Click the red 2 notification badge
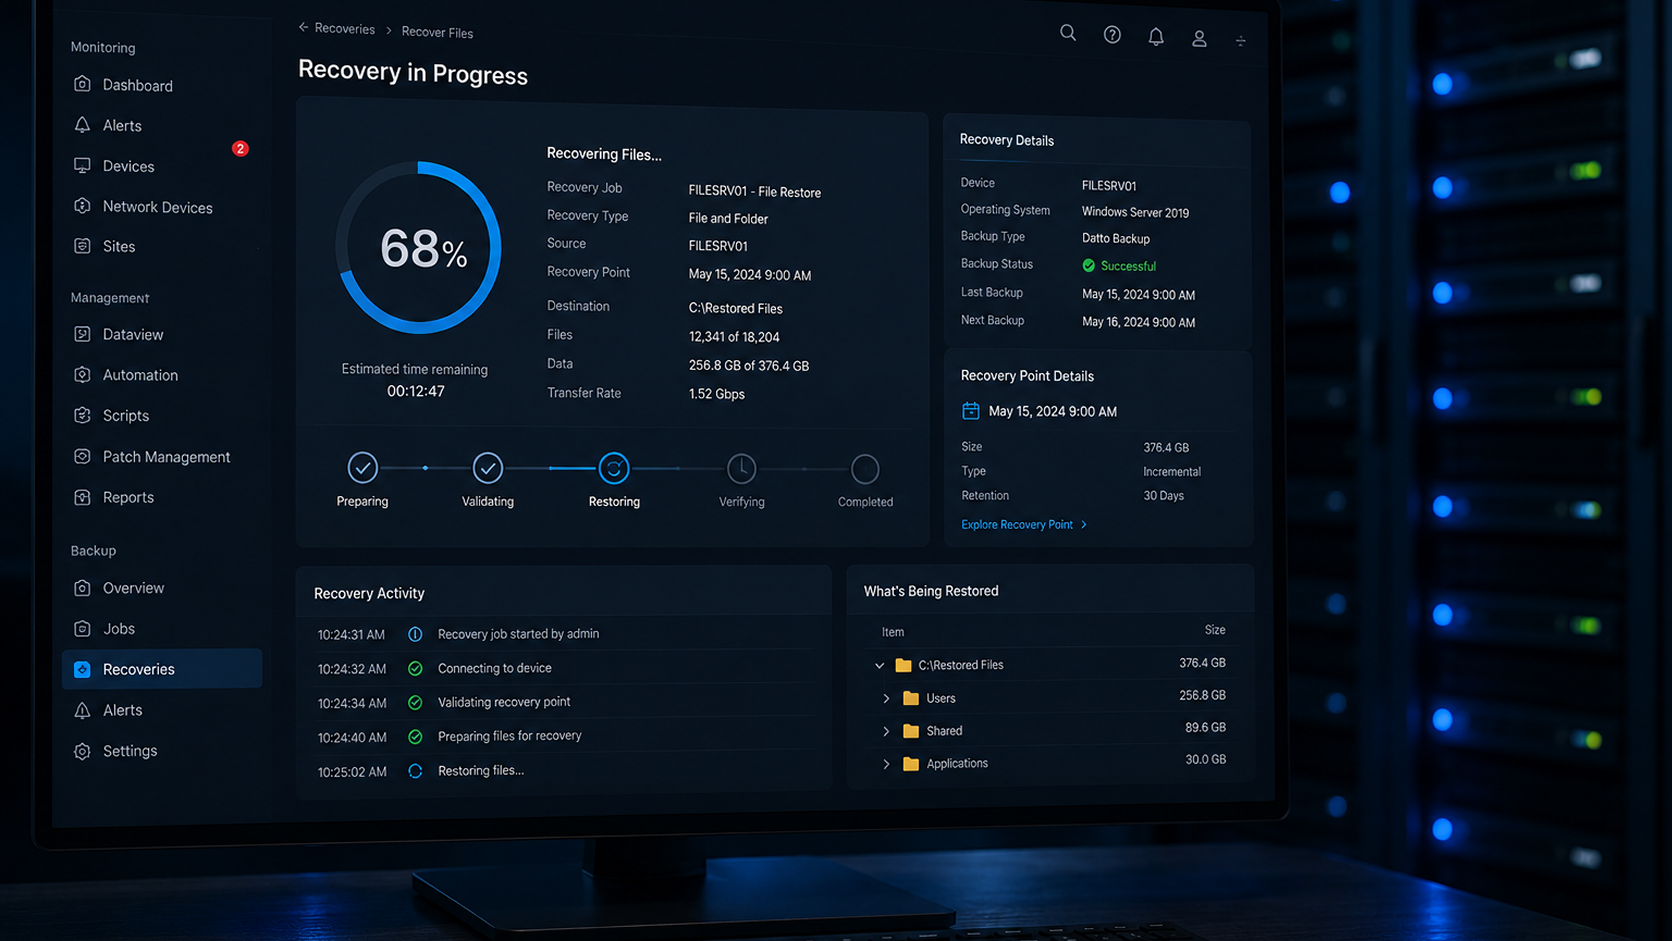 [x=240, y=149]
